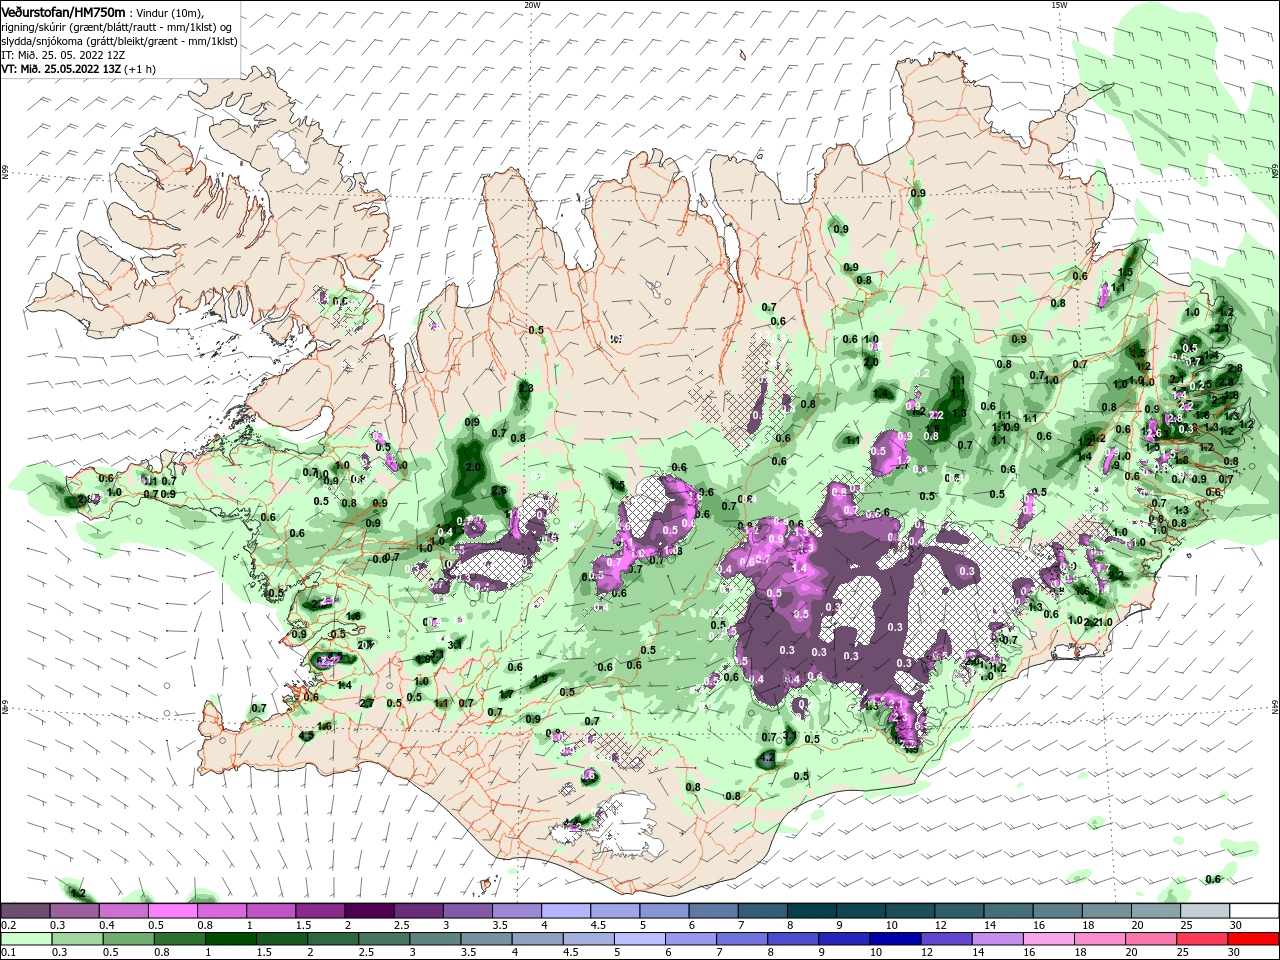The height and width of the screenshot is (960, 1280).
Task: Click the Veðurstofan/HM750m map title
Action: point(63,11)
